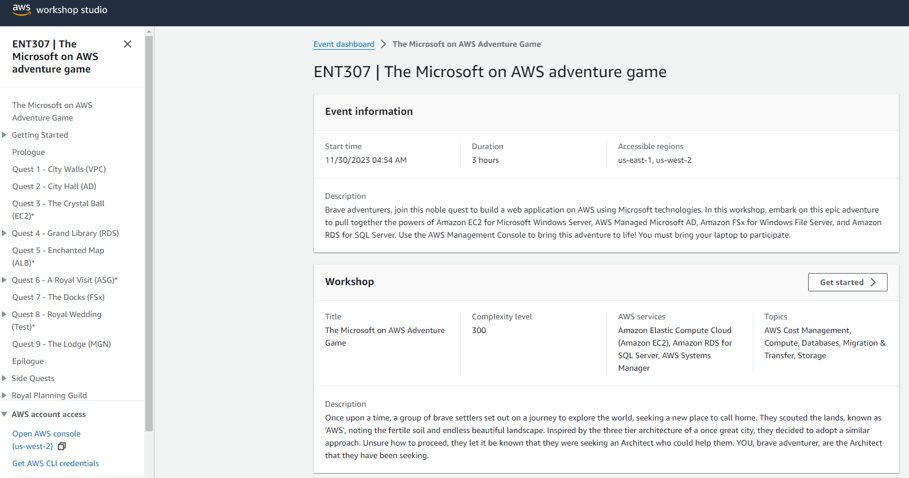Open the Event dashboard breadcrumb link
Viewport: 909px width, 478px height.
(x=344, y=44)
